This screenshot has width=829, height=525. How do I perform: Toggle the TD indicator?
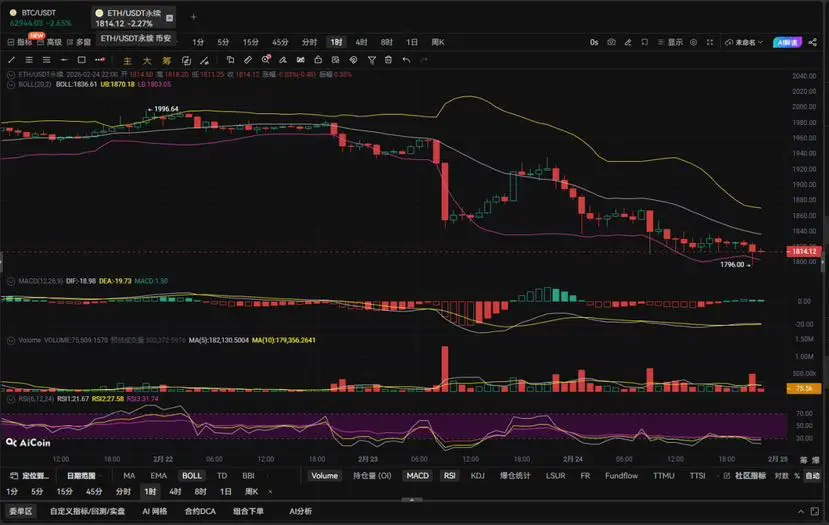[222, 476]
